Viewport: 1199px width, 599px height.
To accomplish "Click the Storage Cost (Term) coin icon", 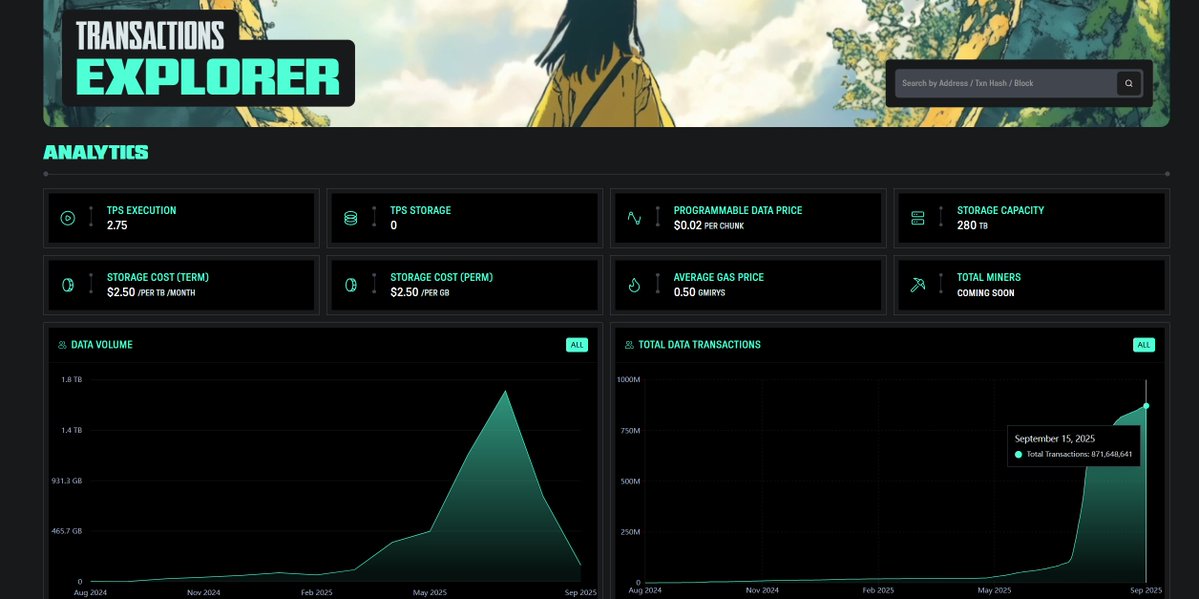I will click(x=67, y=285).
